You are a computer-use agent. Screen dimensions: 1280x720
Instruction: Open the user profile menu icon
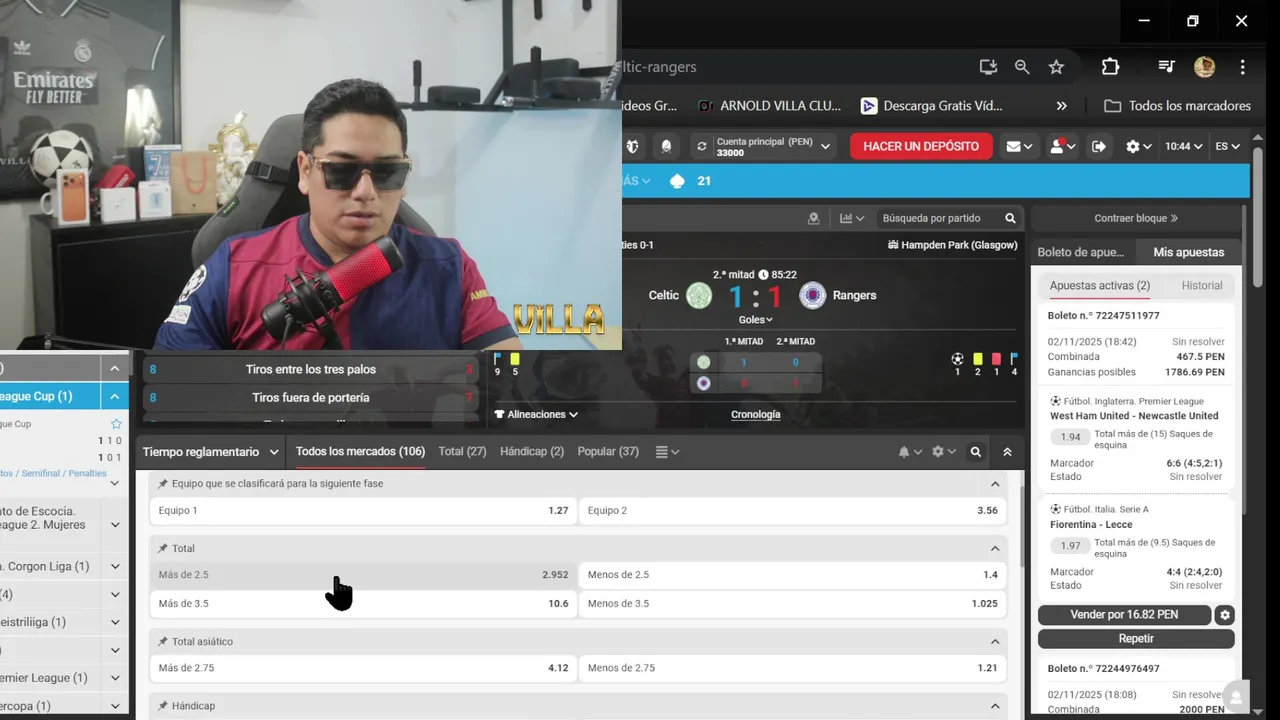pyautogui.click(x=1061, y=146)
